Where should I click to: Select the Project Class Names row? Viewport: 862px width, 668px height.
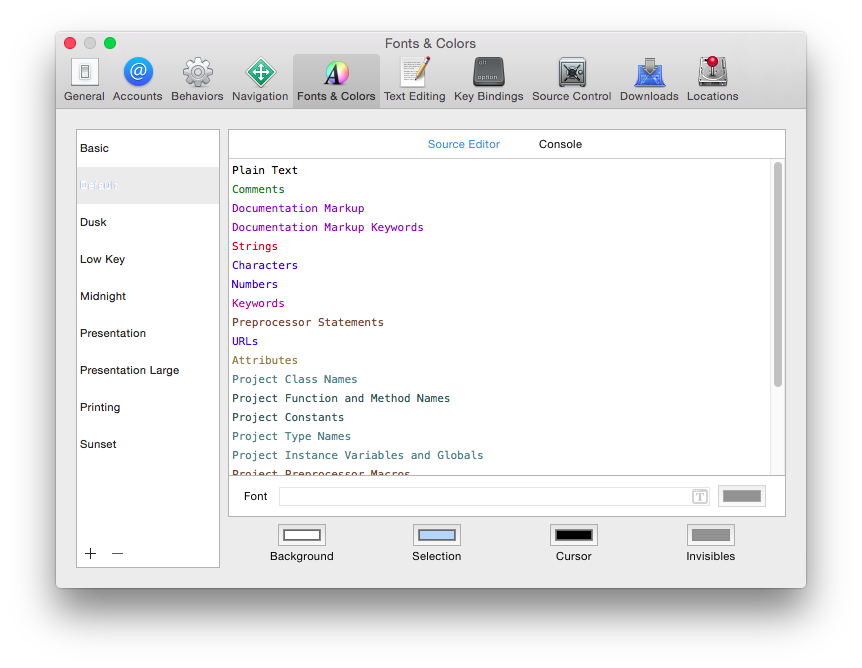(x=499, y=379)
